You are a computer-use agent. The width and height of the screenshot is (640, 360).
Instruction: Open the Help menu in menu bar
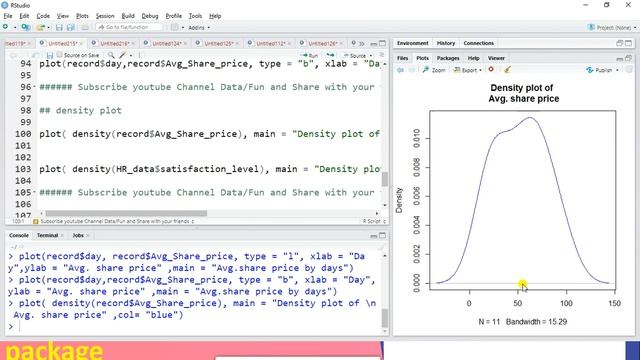tap(215, 16)
